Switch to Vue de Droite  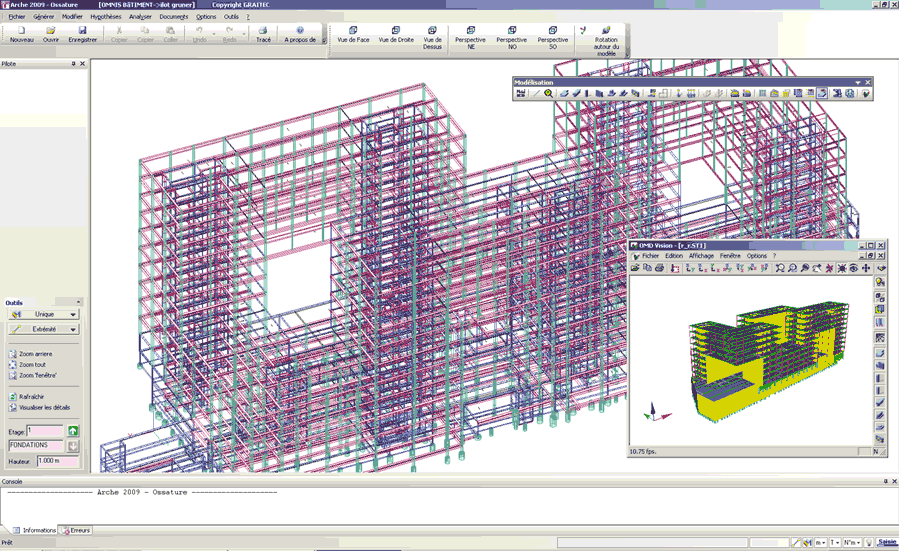396,34
